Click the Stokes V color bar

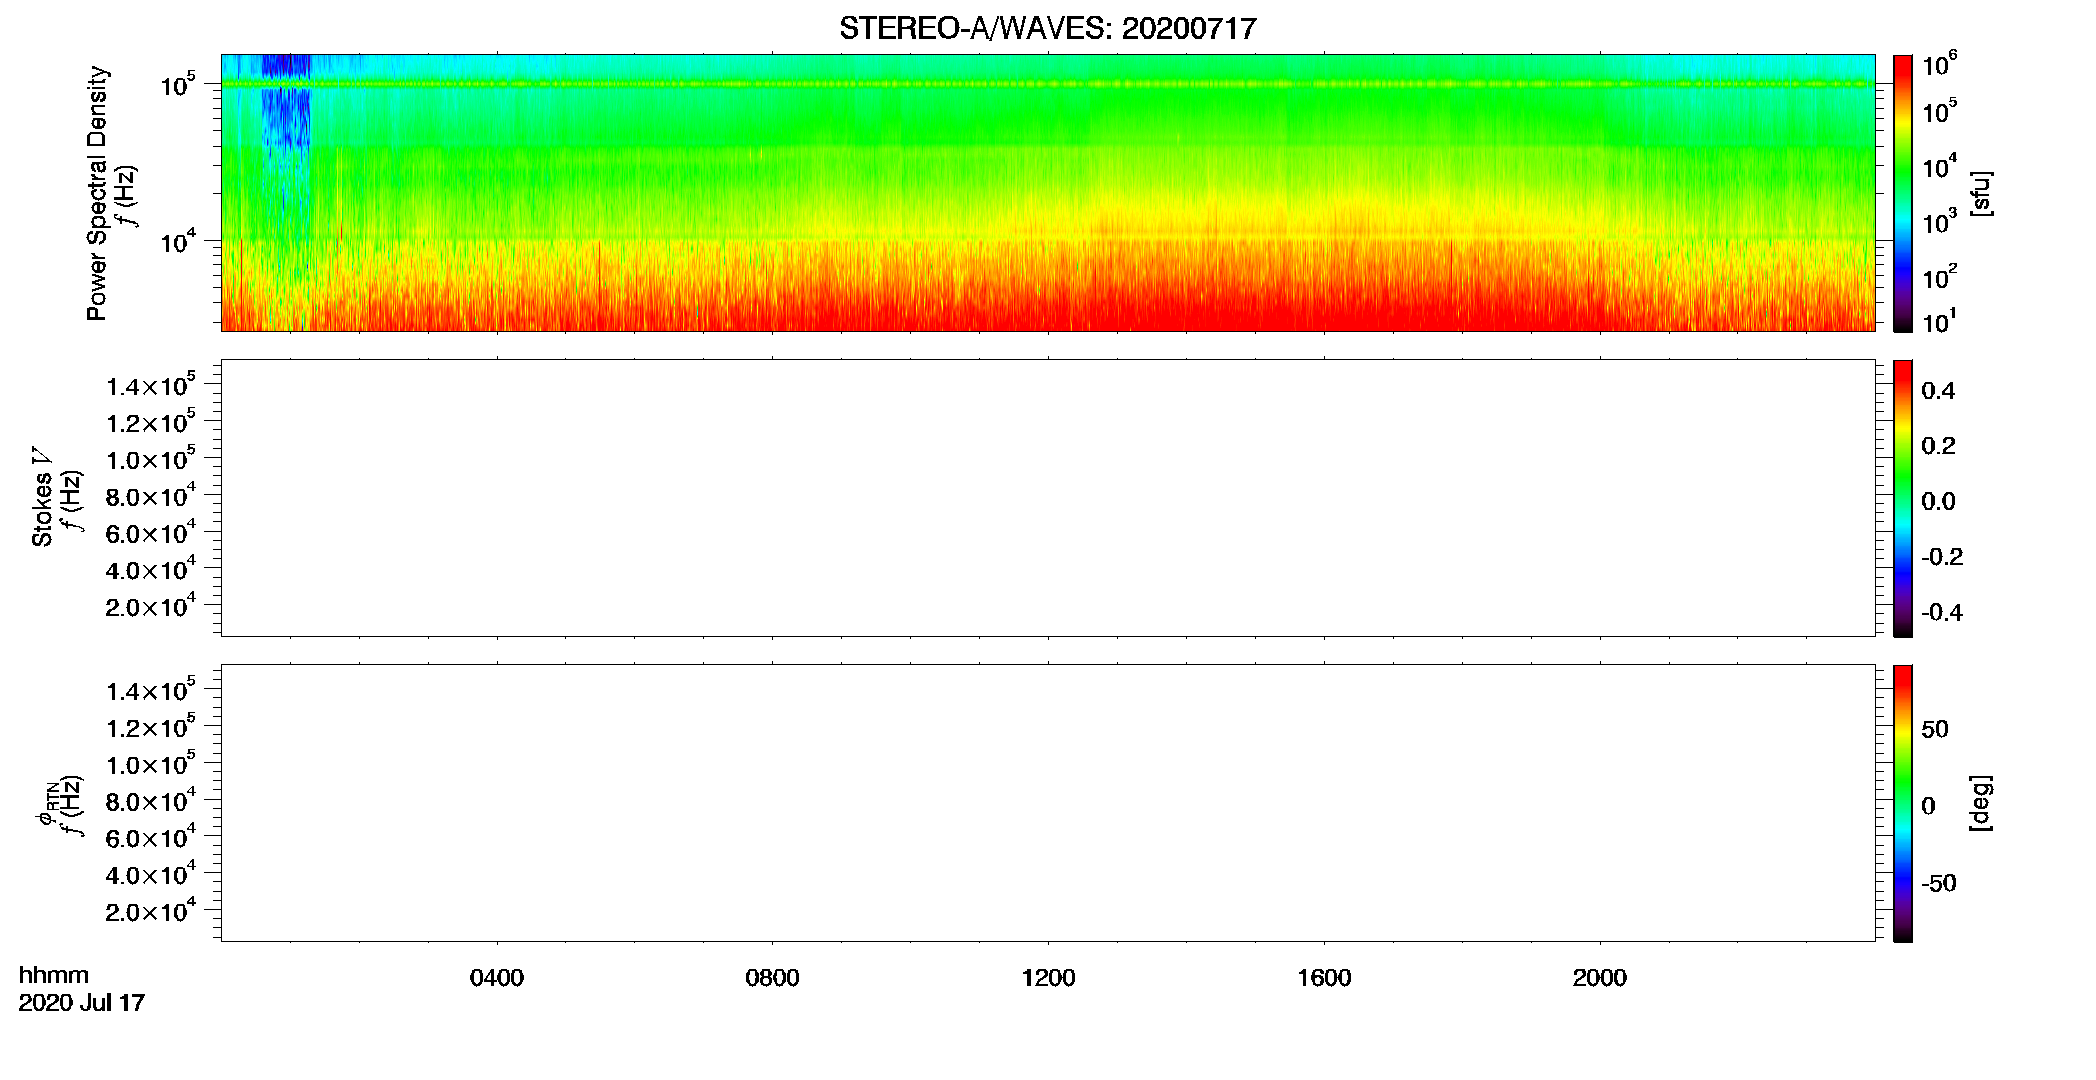[x=1903, y=498]
